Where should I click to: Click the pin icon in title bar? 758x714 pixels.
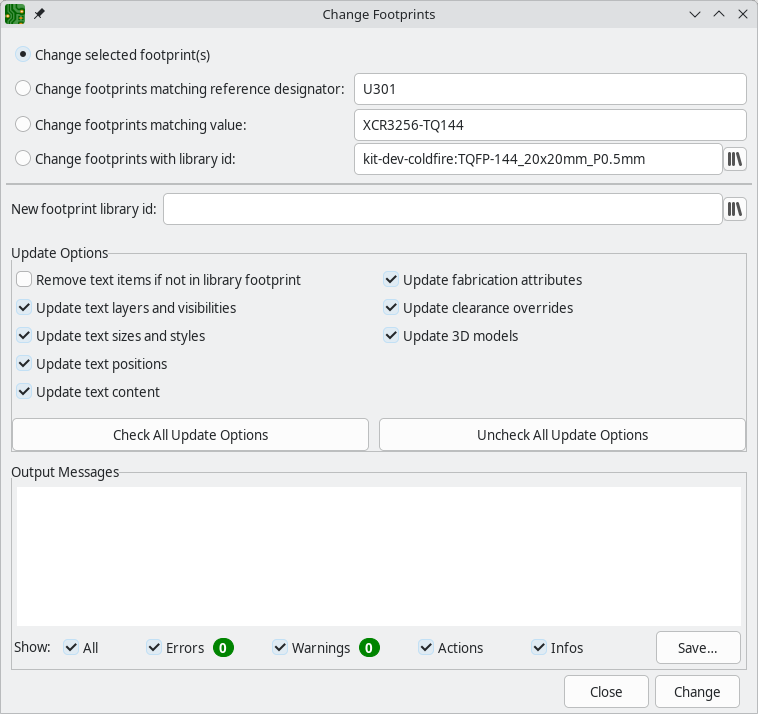tap(39, 15)
